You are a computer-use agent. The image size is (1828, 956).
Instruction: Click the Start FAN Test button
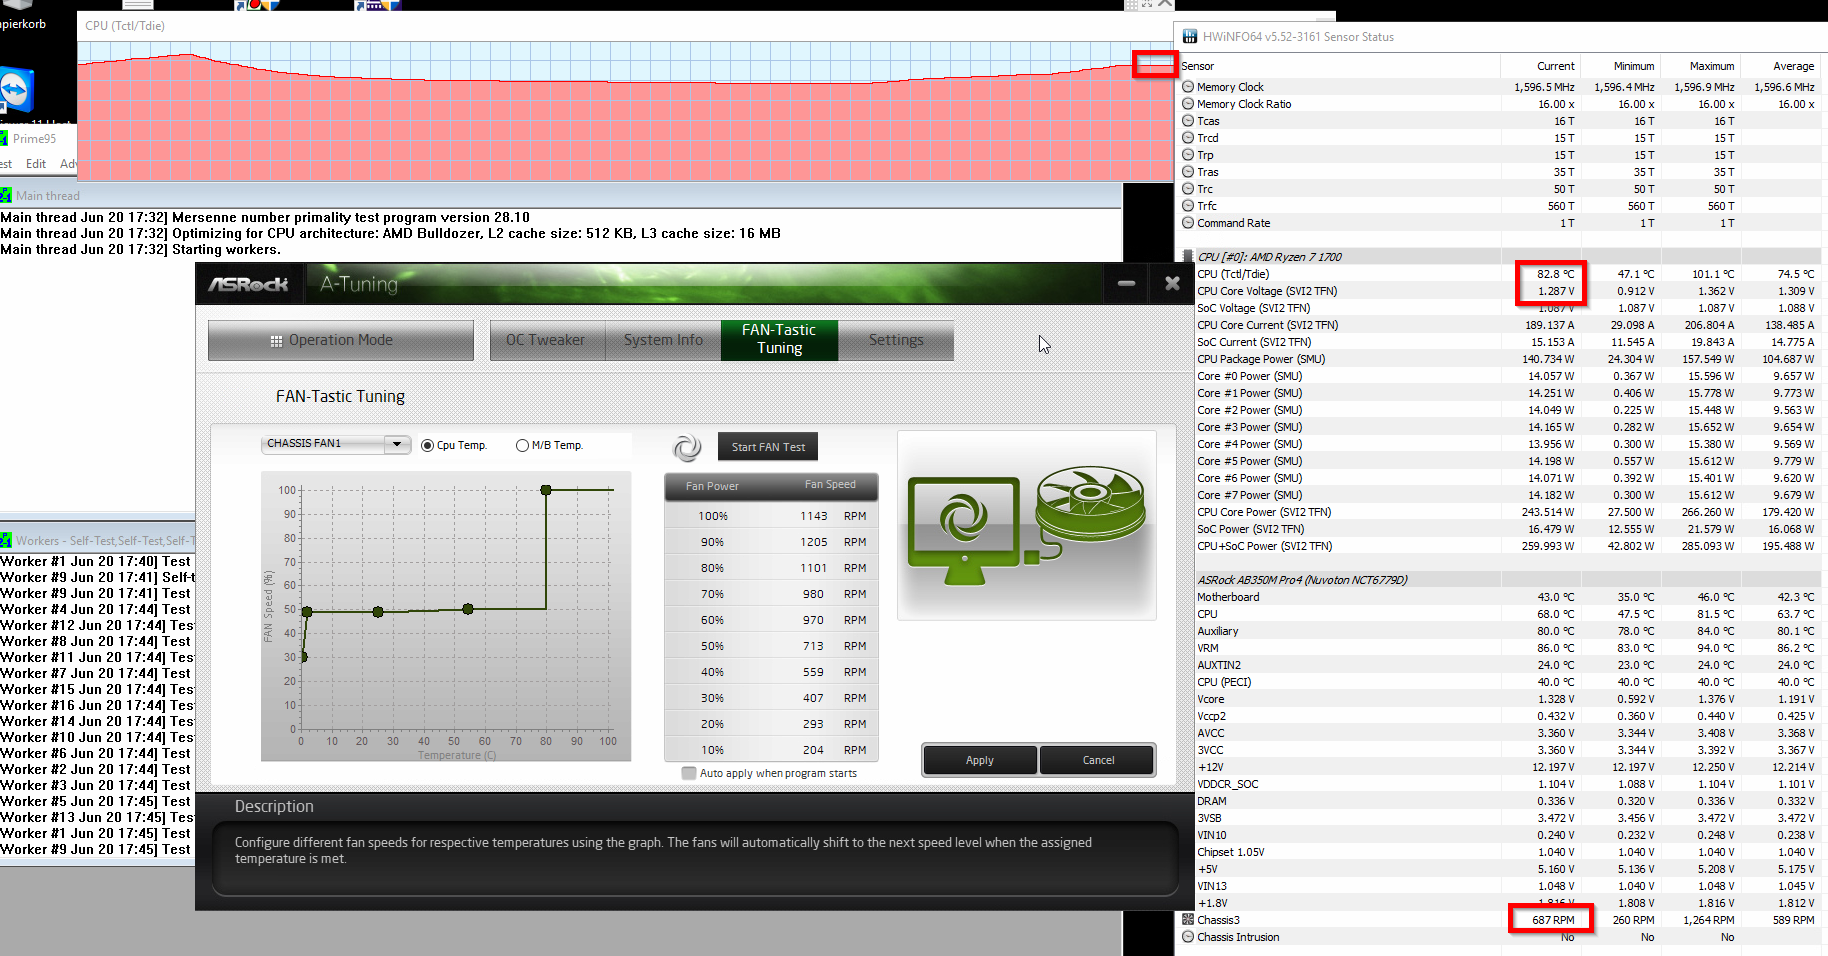(x=768, y=447)
